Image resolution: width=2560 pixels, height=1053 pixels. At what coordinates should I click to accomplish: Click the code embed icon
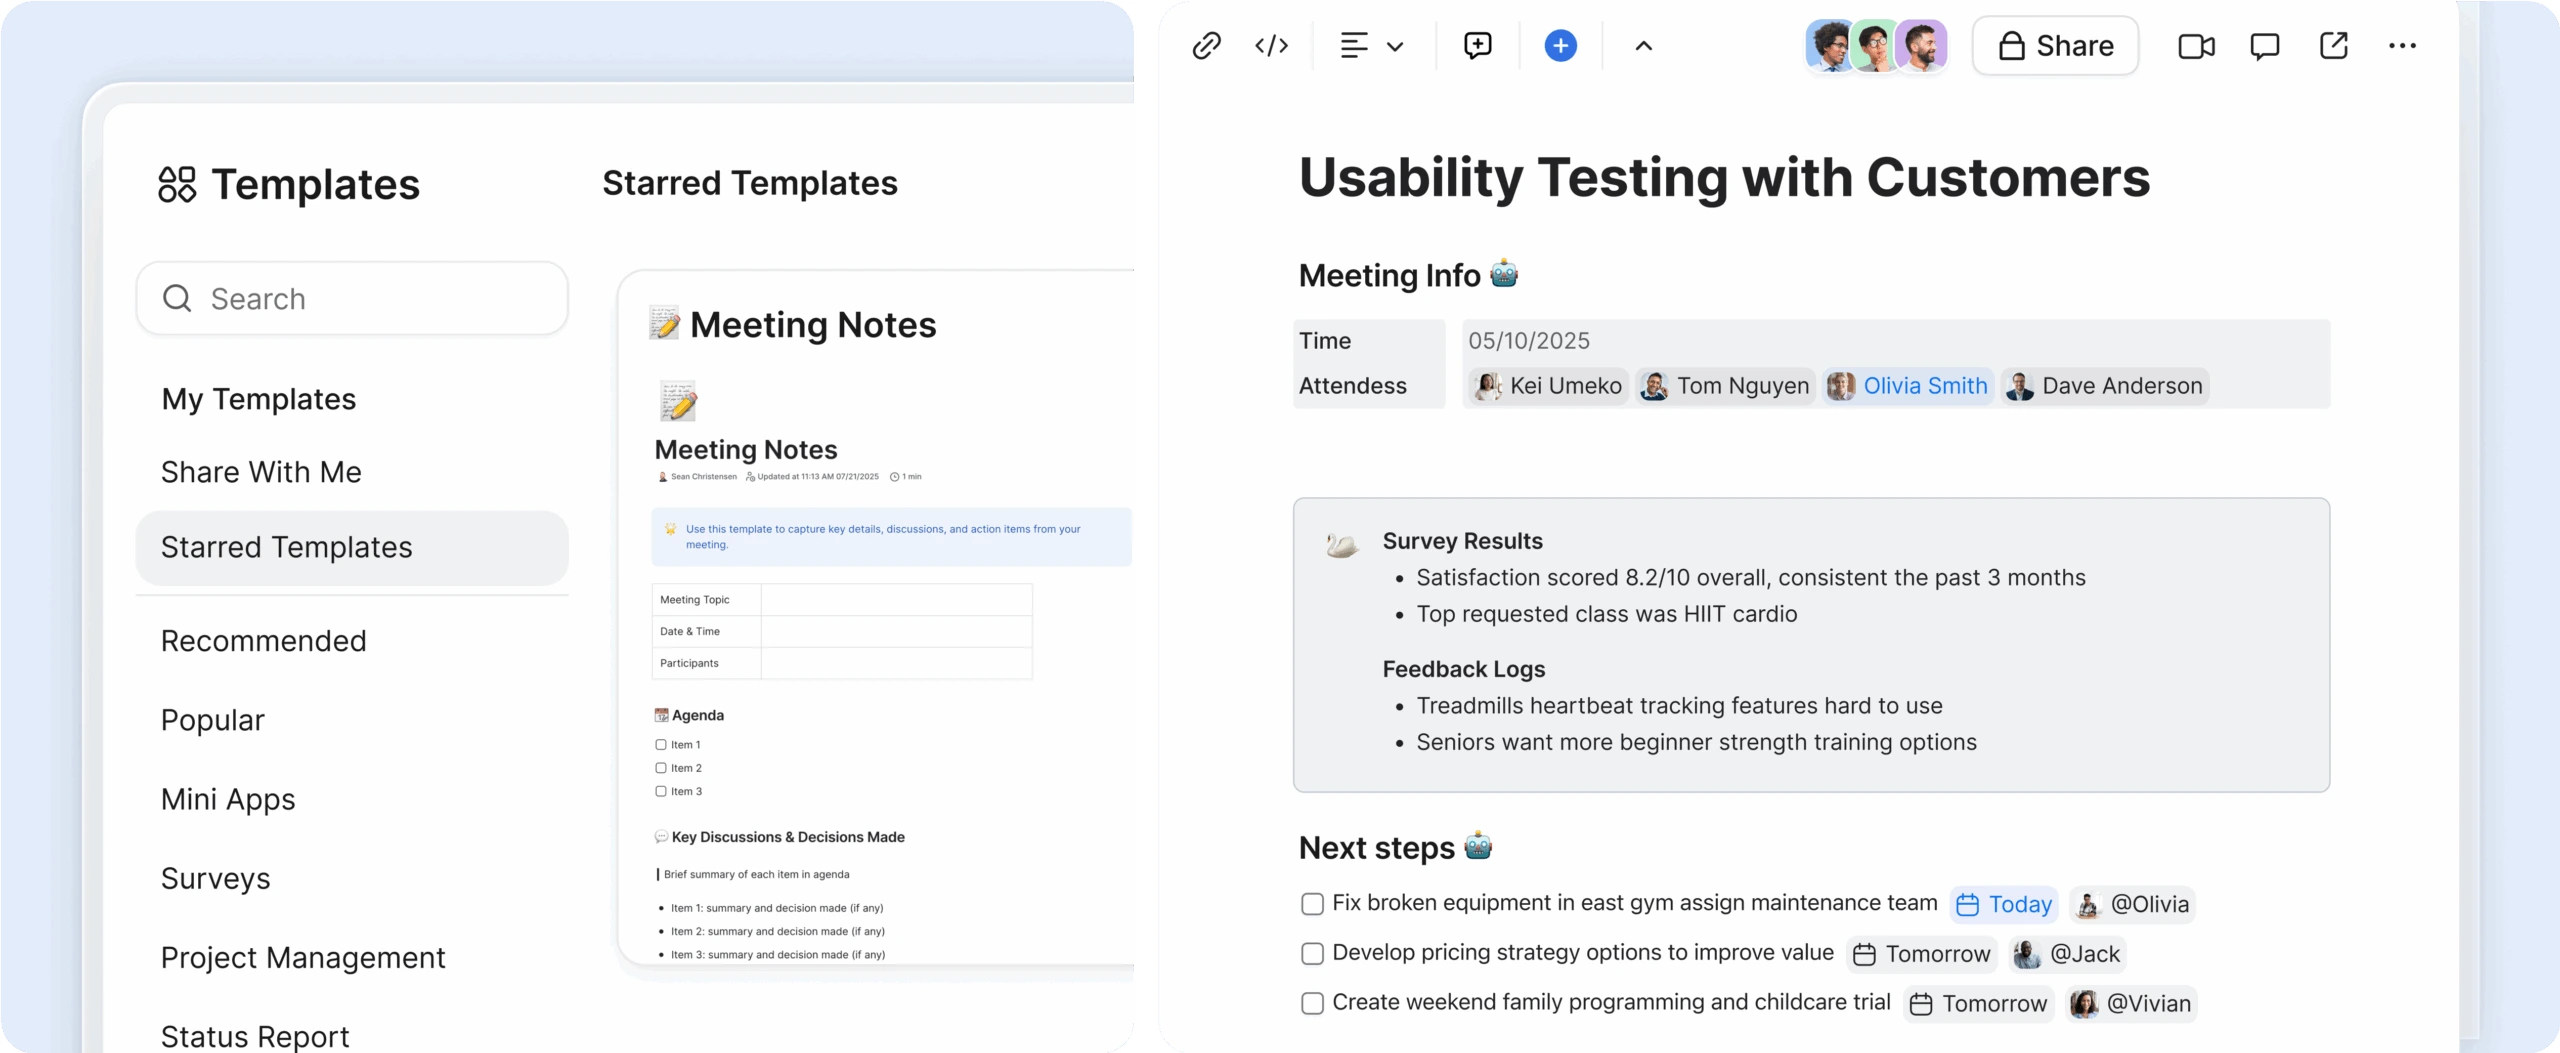1271,46
